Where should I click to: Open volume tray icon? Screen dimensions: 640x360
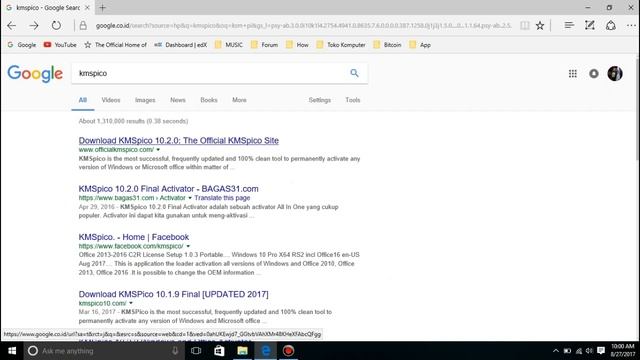pyautogui.click(x=589, y=351)
